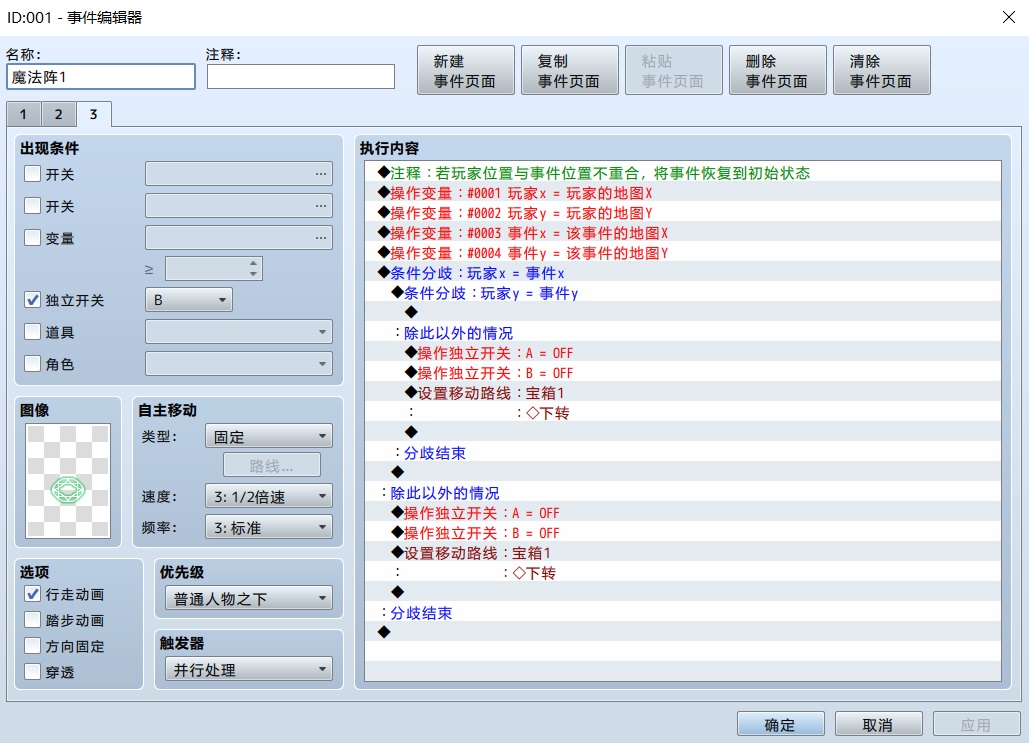The image size is (1029, 743).
Task: Open the 独立开关 B dropdown
Action: click(x=189, y=300)
